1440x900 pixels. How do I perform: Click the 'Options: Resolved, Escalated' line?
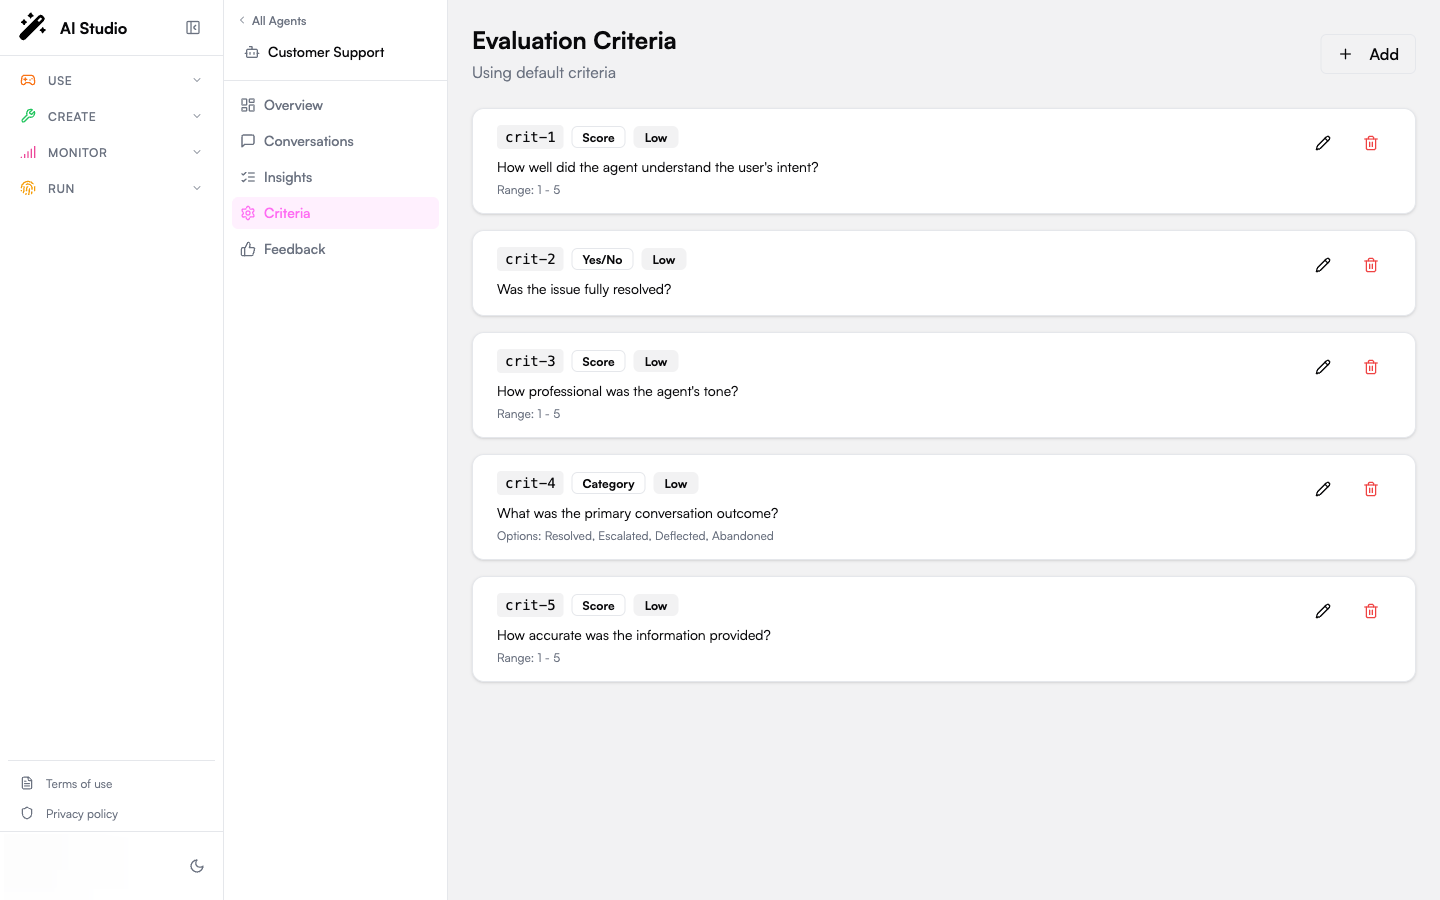(x=635, y=536)
